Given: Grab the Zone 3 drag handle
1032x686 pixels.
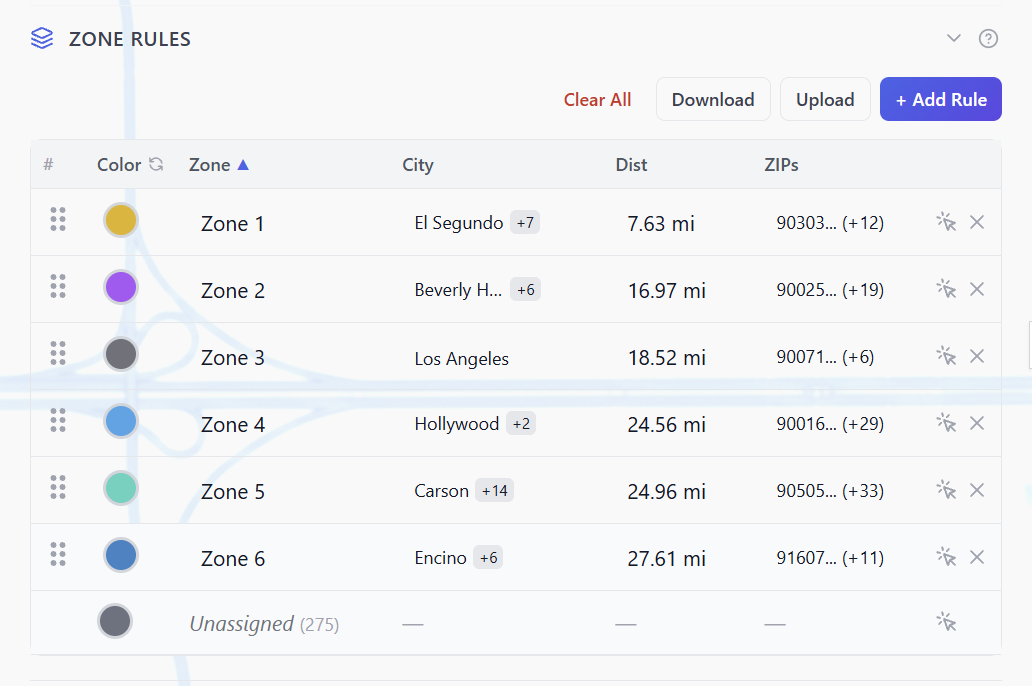Looking at the screenshot, I should [58, 354].
